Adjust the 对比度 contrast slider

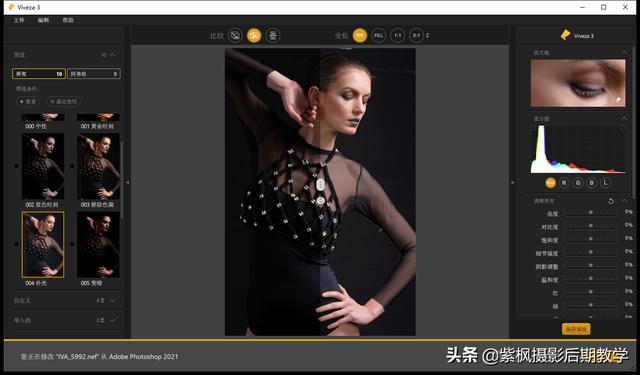coord(591,226)
